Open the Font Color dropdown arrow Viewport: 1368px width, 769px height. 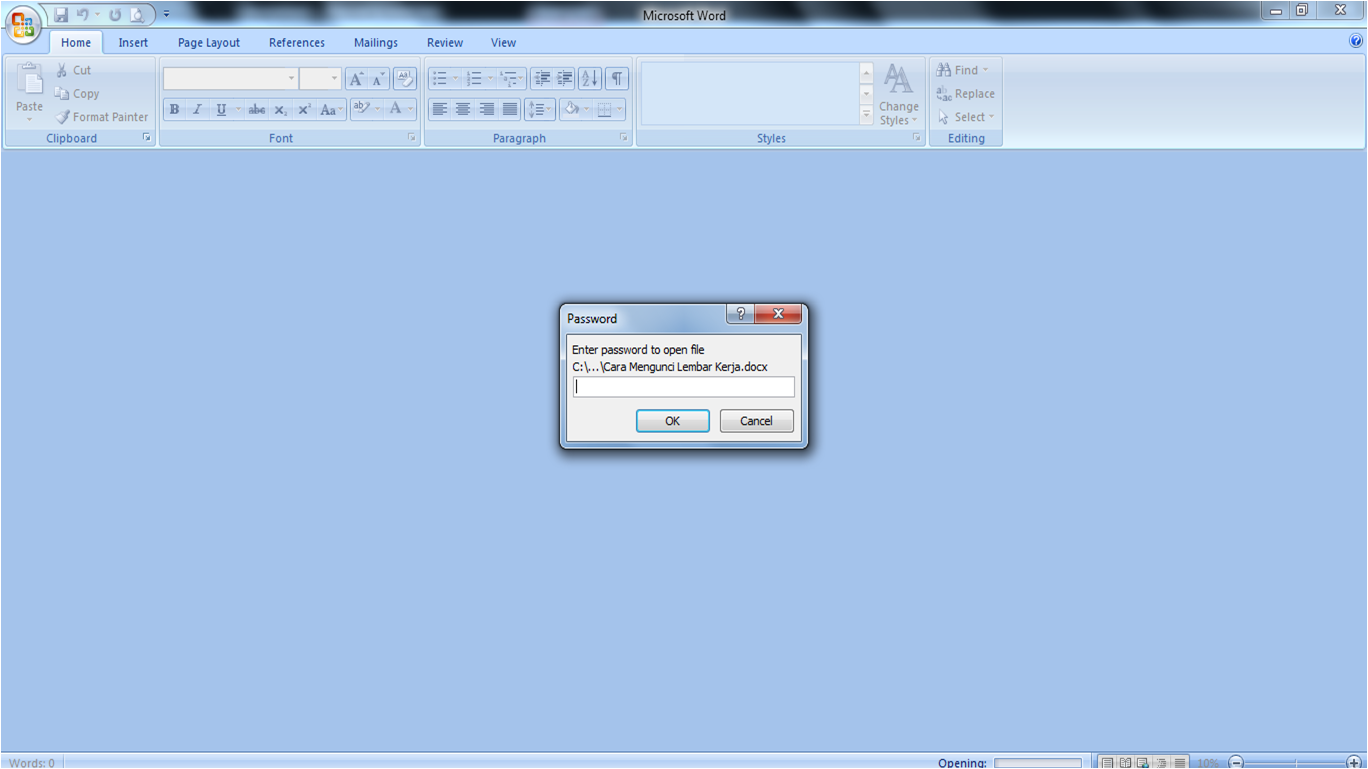coord(411,108)
